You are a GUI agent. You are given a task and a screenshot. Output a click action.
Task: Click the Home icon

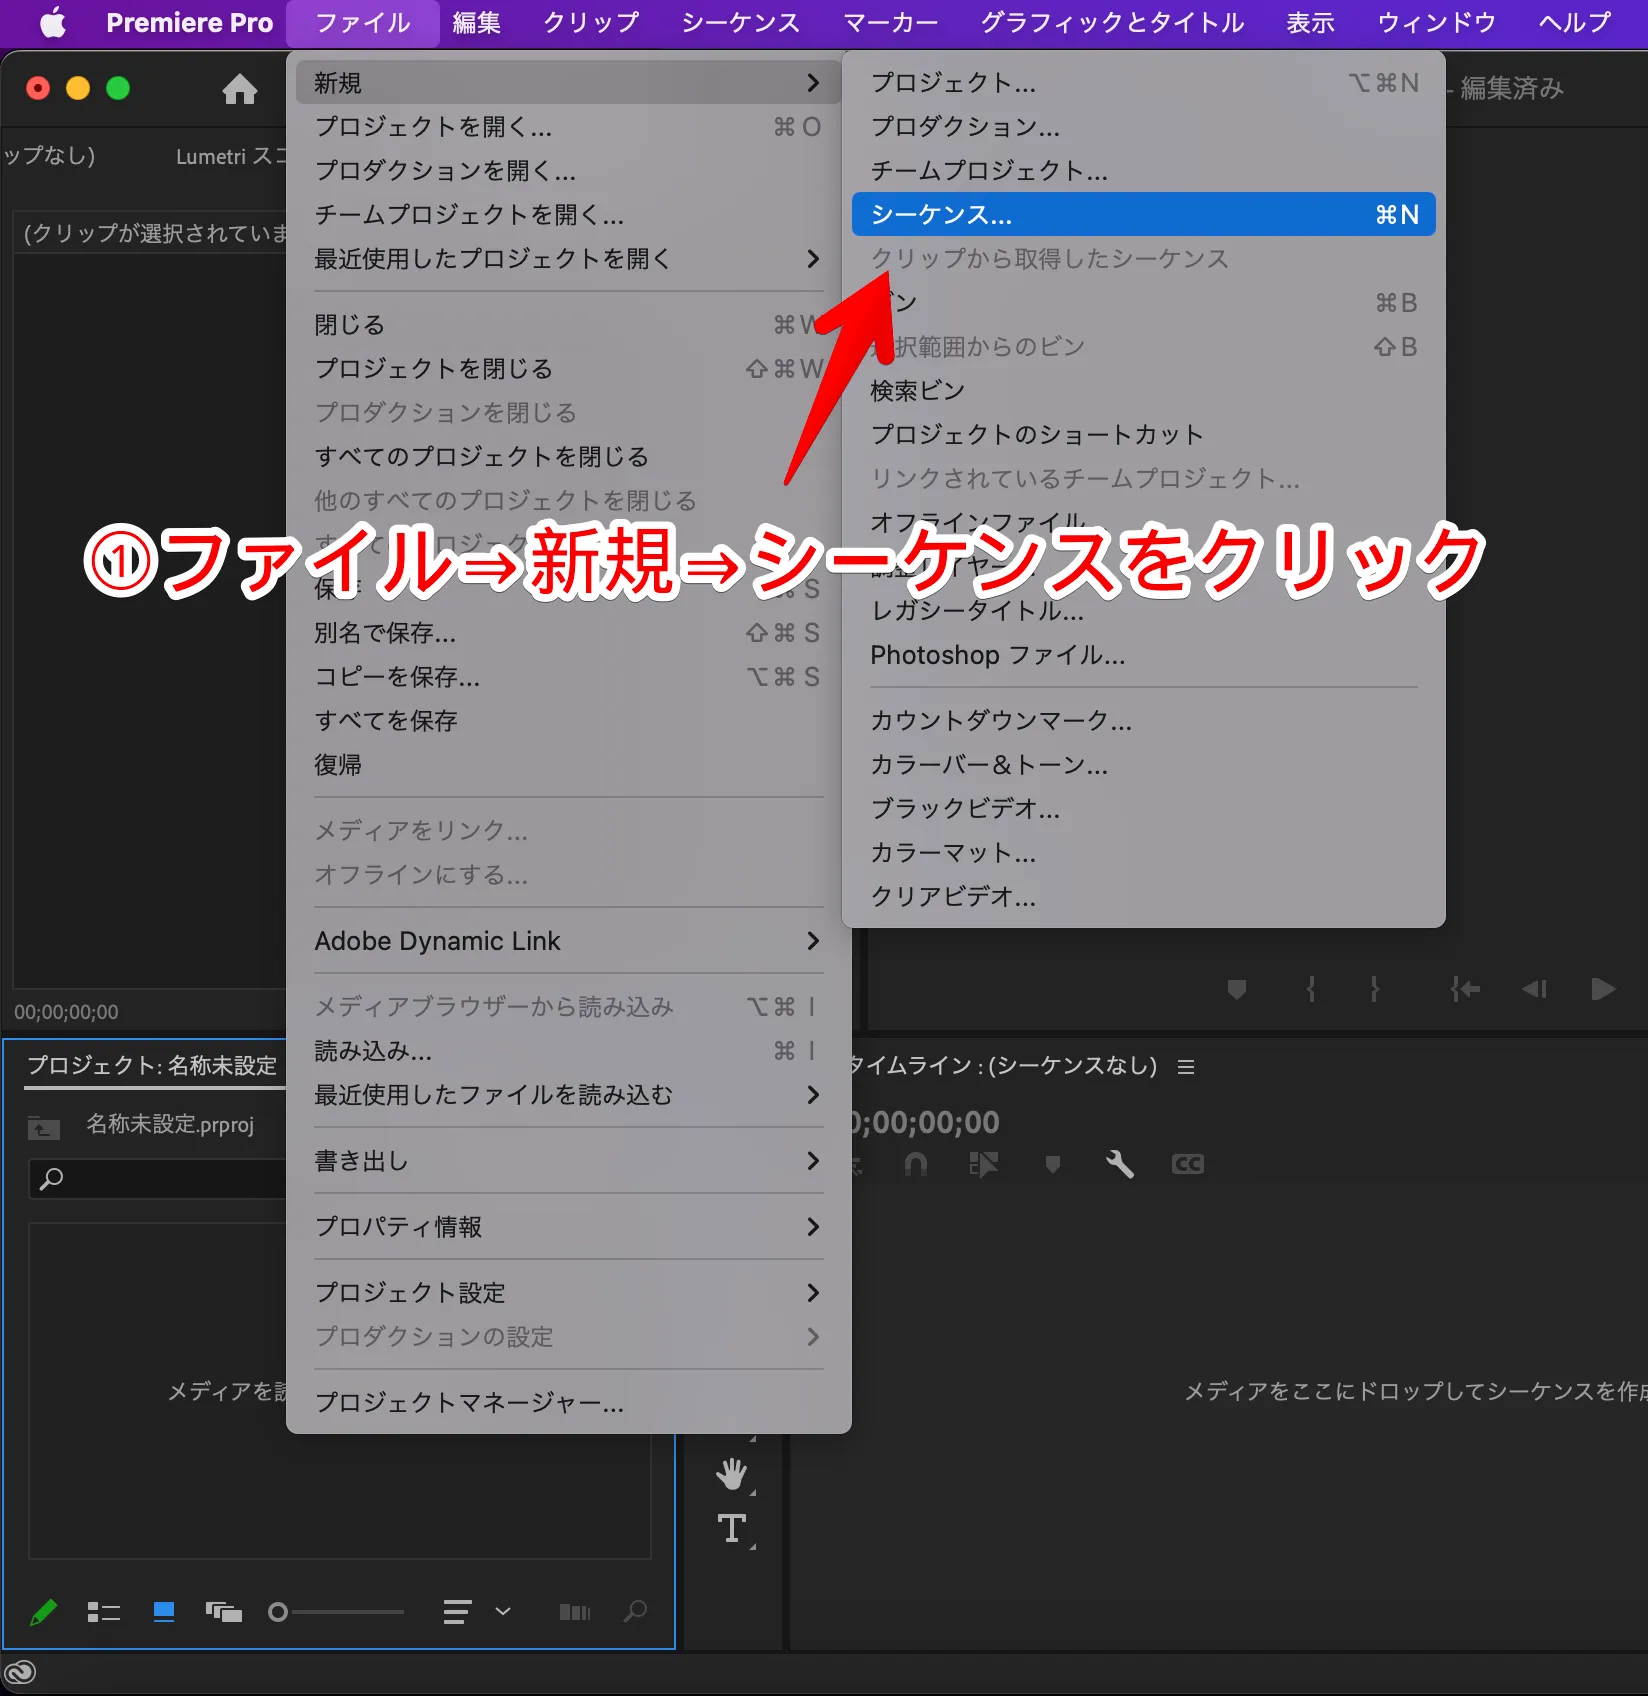[239, 89]
